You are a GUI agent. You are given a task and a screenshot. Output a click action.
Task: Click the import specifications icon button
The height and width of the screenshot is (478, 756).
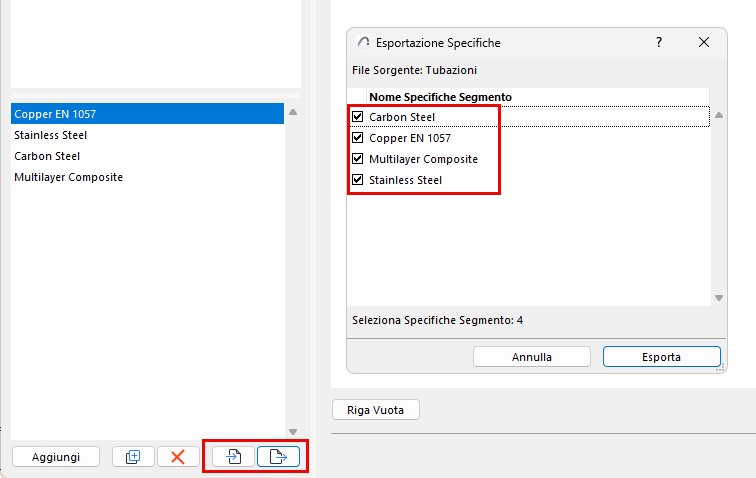233,456
